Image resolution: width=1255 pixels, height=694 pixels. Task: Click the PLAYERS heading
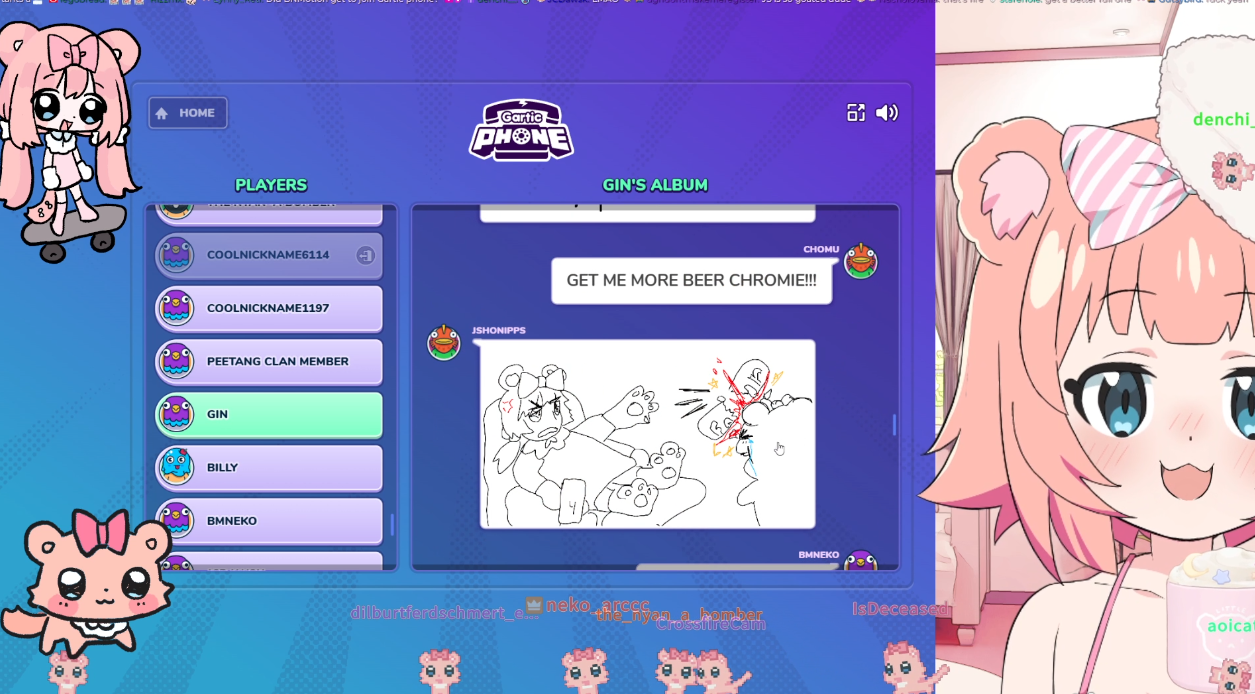pos(271,185)
